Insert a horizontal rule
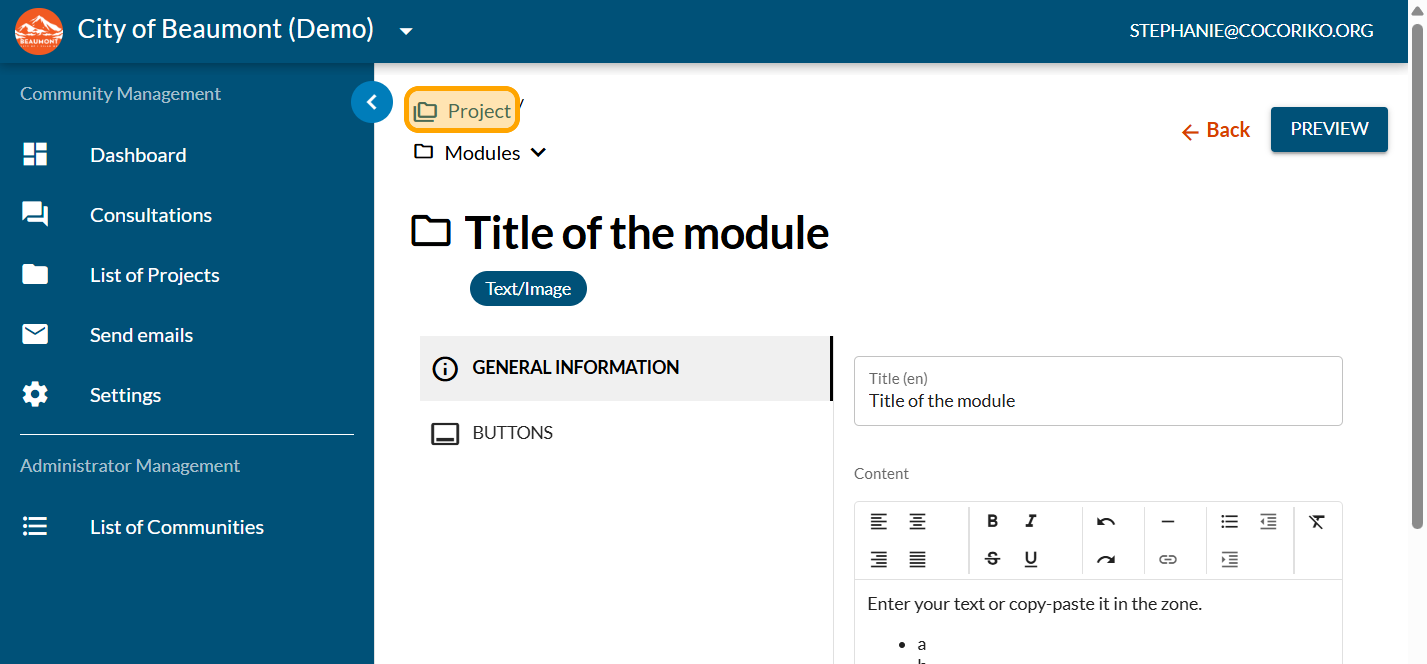 (1167, 521)
